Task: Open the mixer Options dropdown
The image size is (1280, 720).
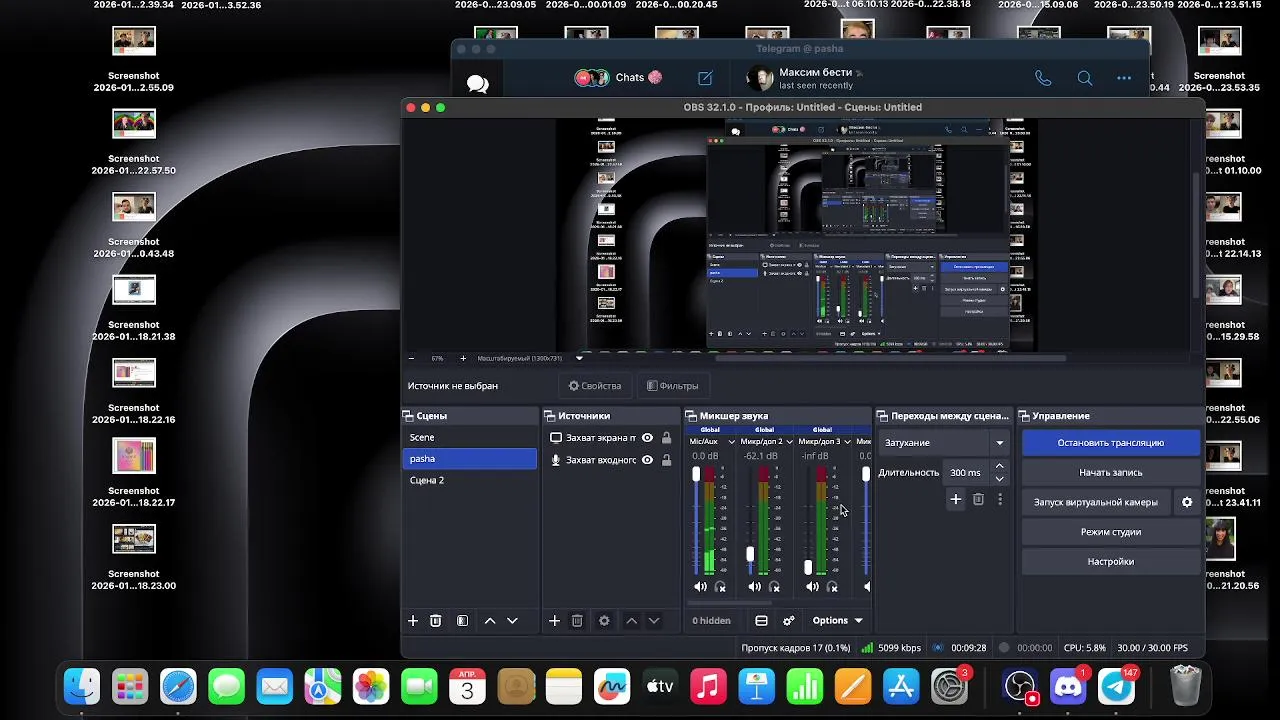Action: pyautogui.click(x=837, y=621)
